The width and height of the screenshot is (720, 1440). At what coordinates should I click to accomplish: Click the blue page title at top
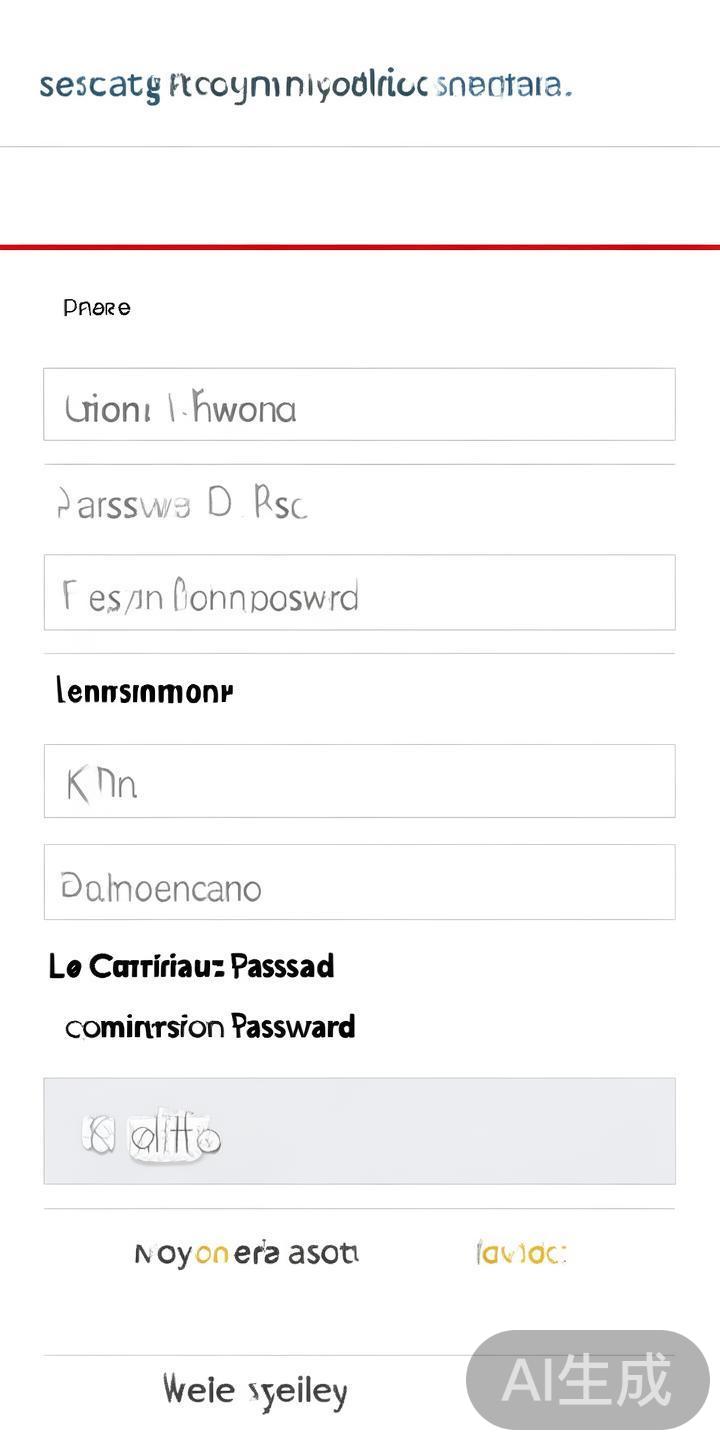[x=305, y=86]
